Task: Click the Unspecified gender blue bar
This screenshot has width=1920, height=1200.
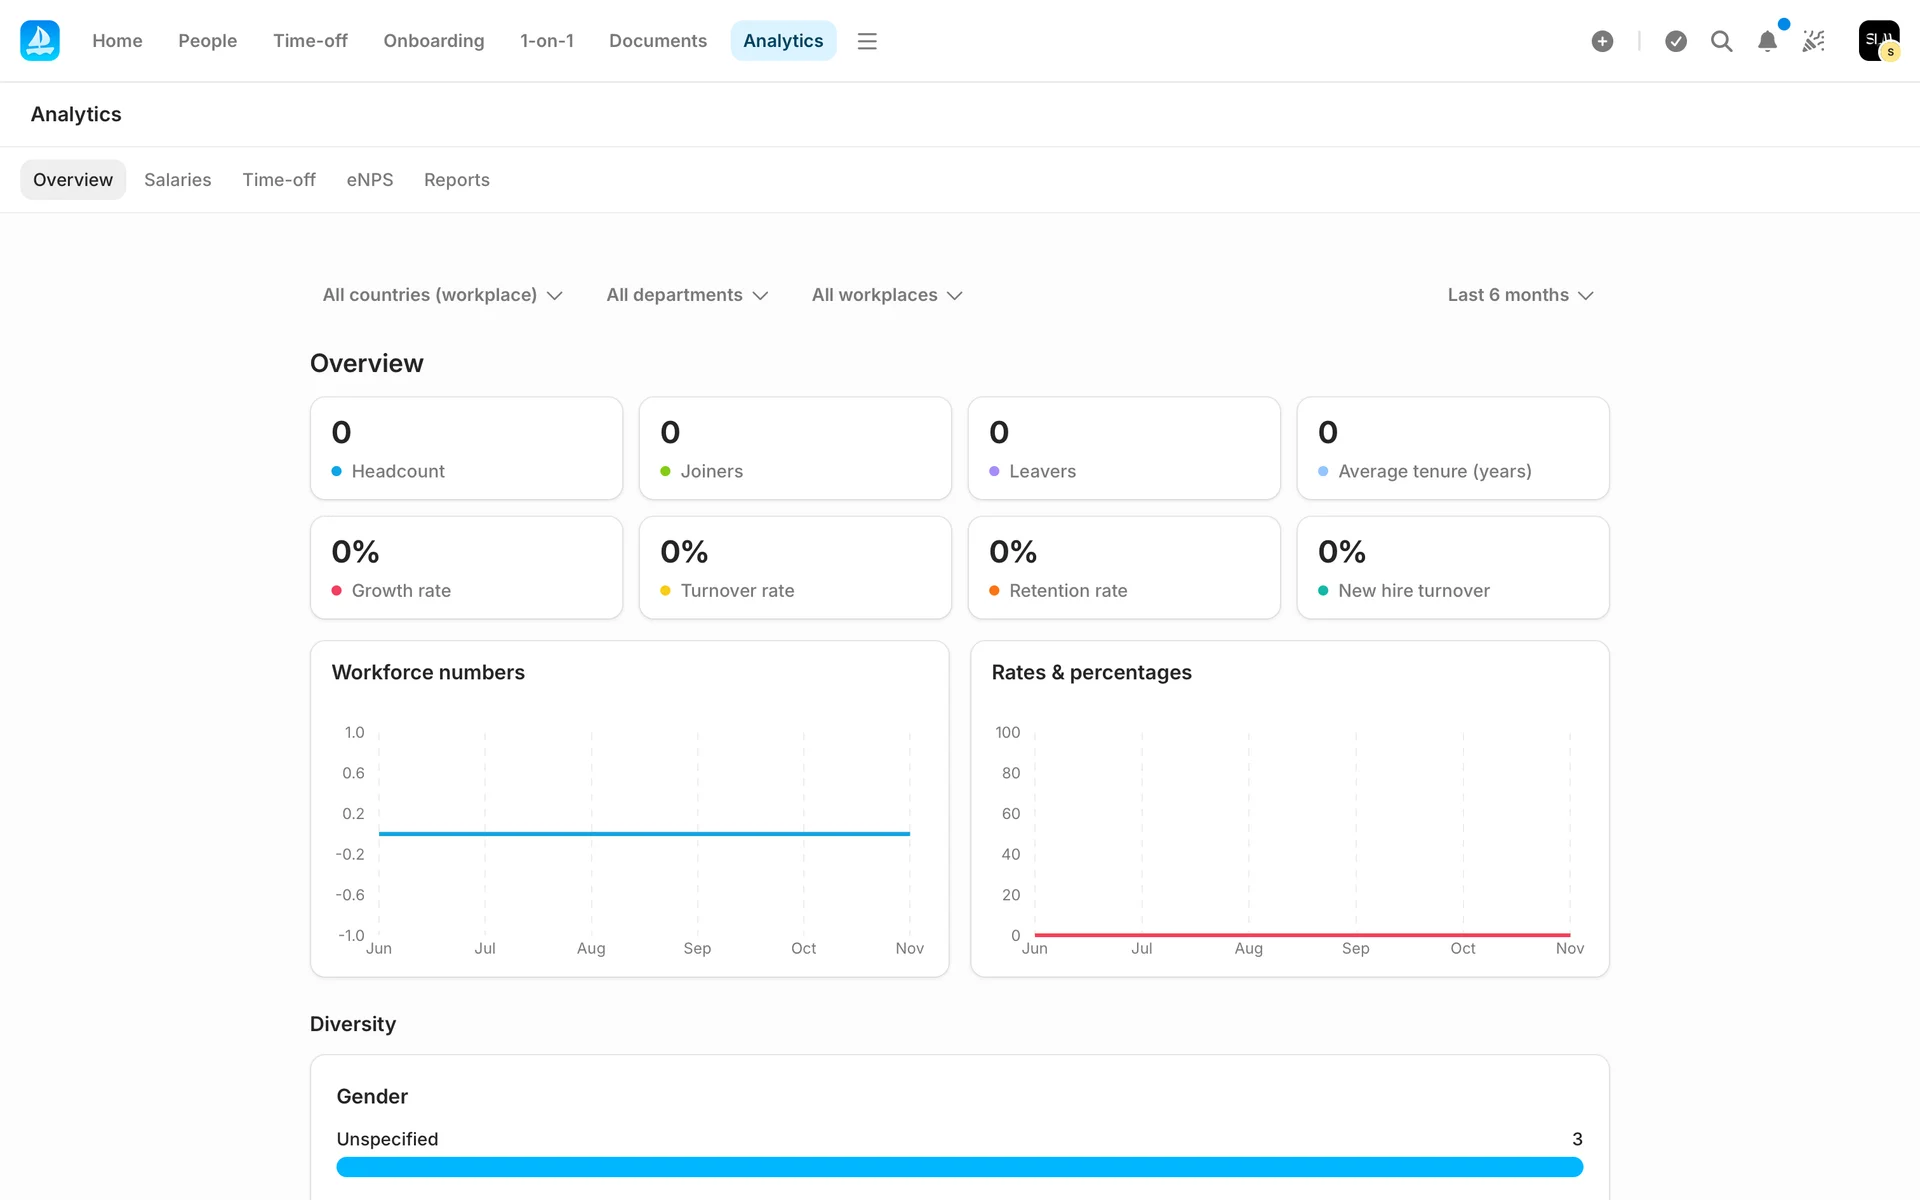Action: (x=959, y=1167)
